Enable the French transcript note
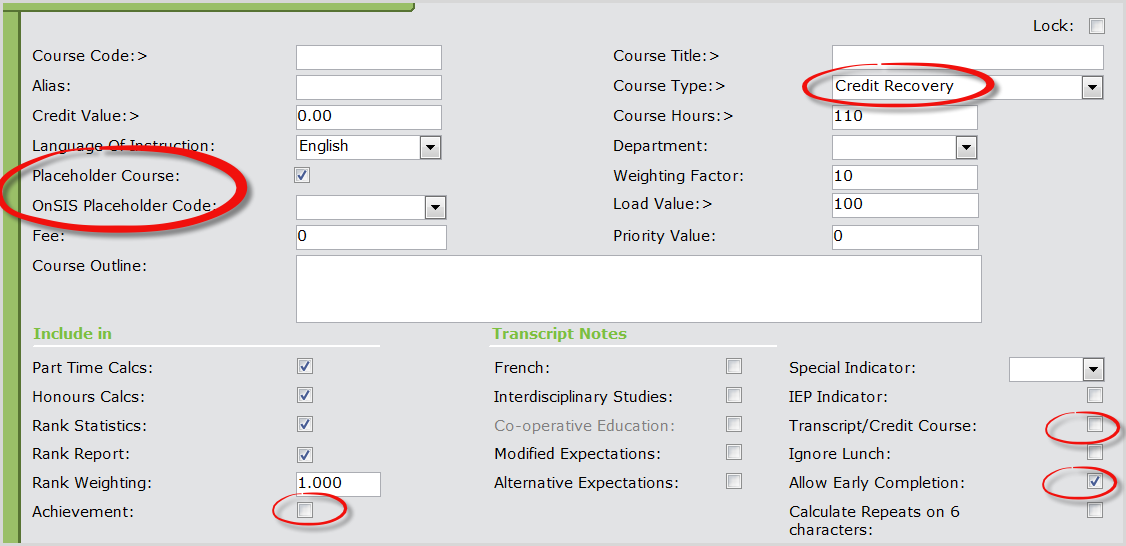Viewport: 1126px width, 546px height. click(734, 367)
